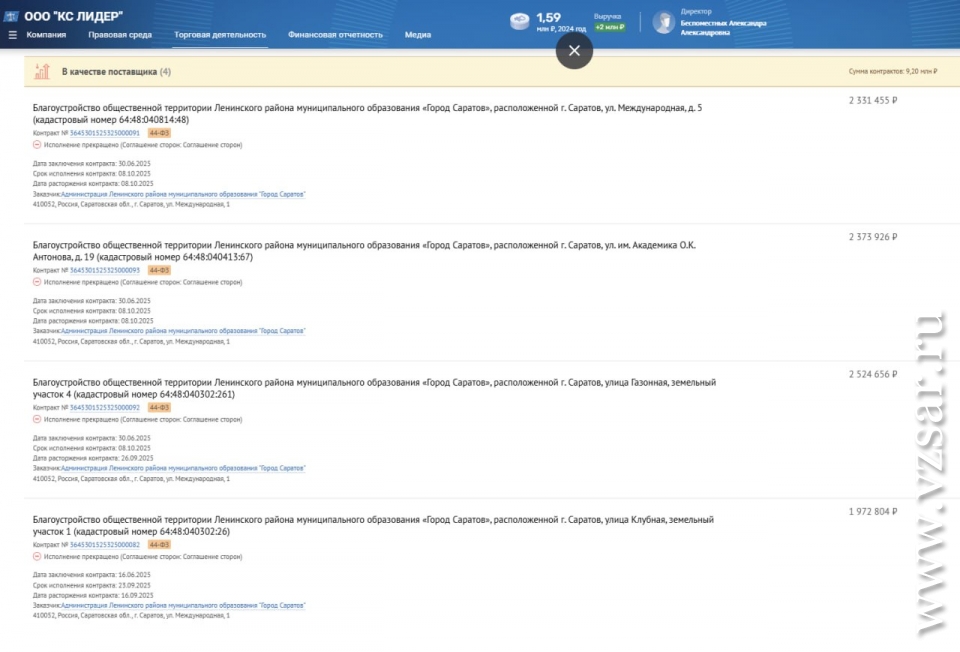Image resolution: width=960 pixels, height=652 pixels.
Task: Select the Торговая деятельность tab
Action: point(220,35)
